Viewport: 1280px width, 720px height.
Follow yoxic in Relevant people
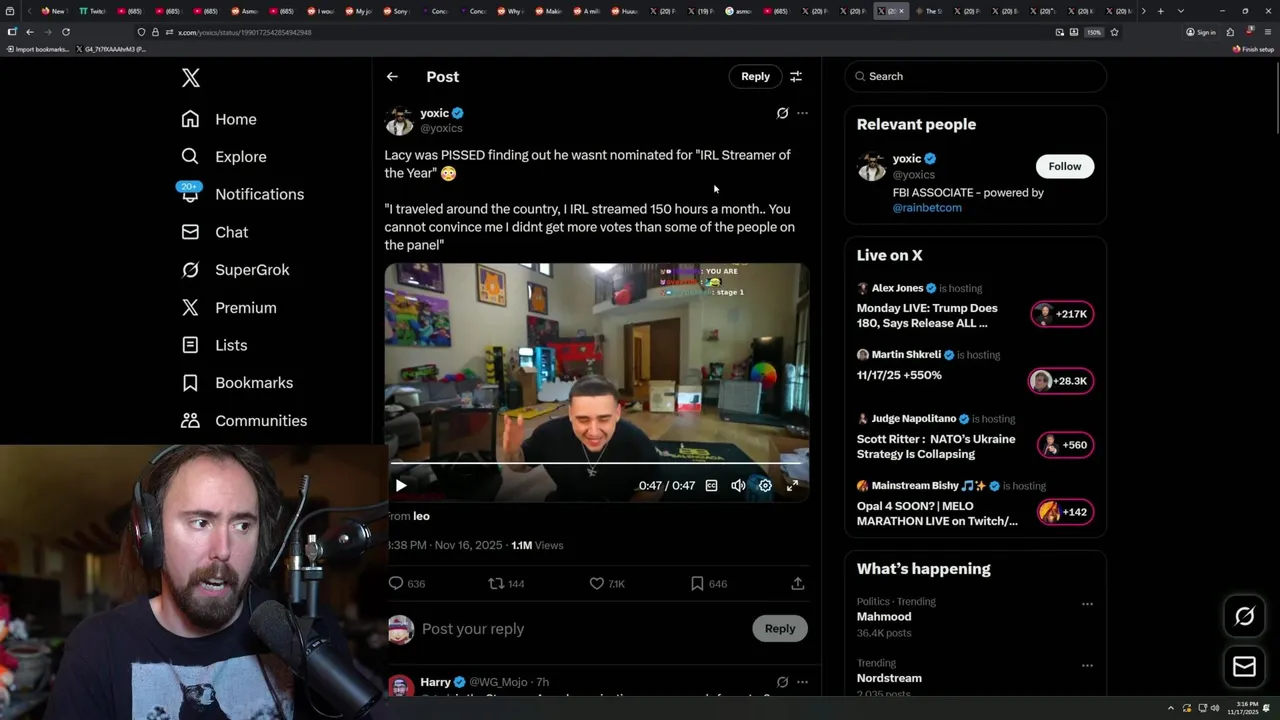coord(1065,166)
